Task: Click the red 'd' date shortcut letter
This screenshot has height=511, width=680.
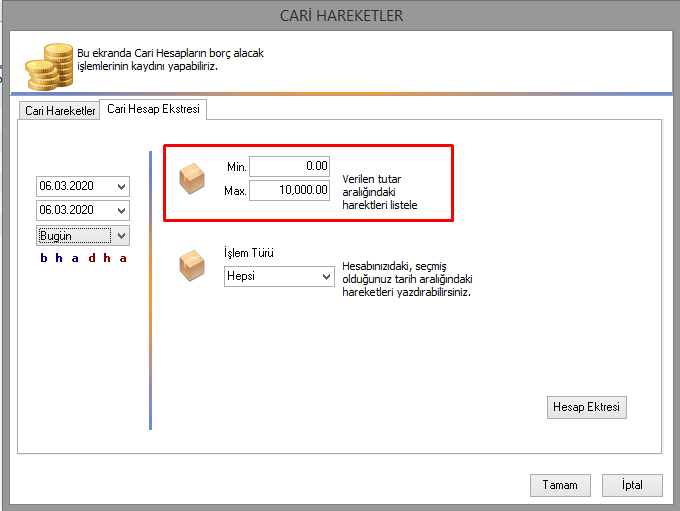Action: tap(91, 258)
